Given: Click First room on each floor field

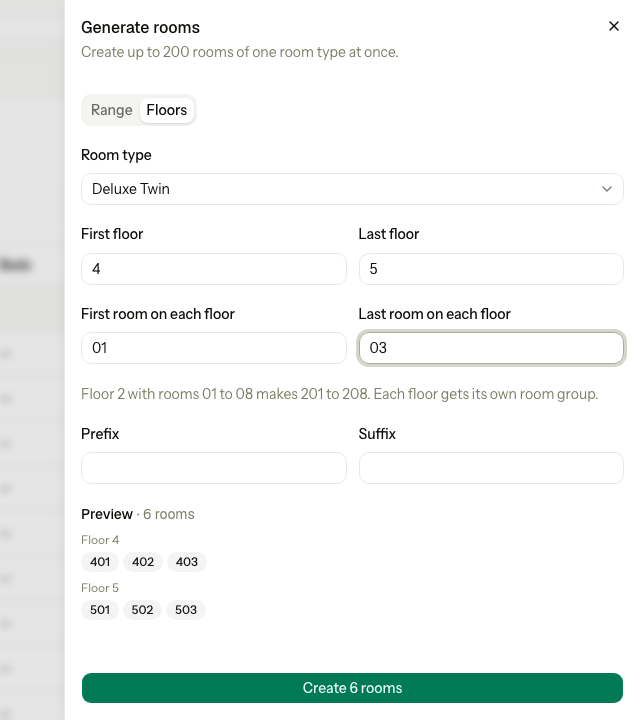Looking at the screenshot, I should (213, 348).
